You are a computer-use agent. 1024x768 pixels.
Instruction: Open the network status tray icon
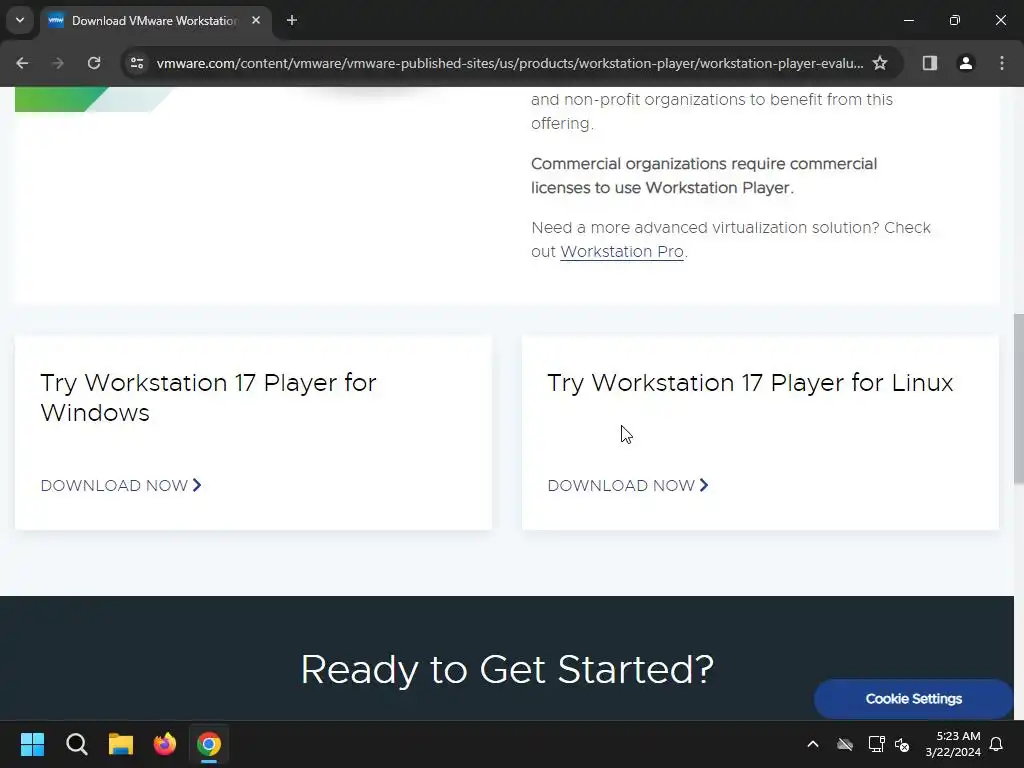click(x=876, y=744)
